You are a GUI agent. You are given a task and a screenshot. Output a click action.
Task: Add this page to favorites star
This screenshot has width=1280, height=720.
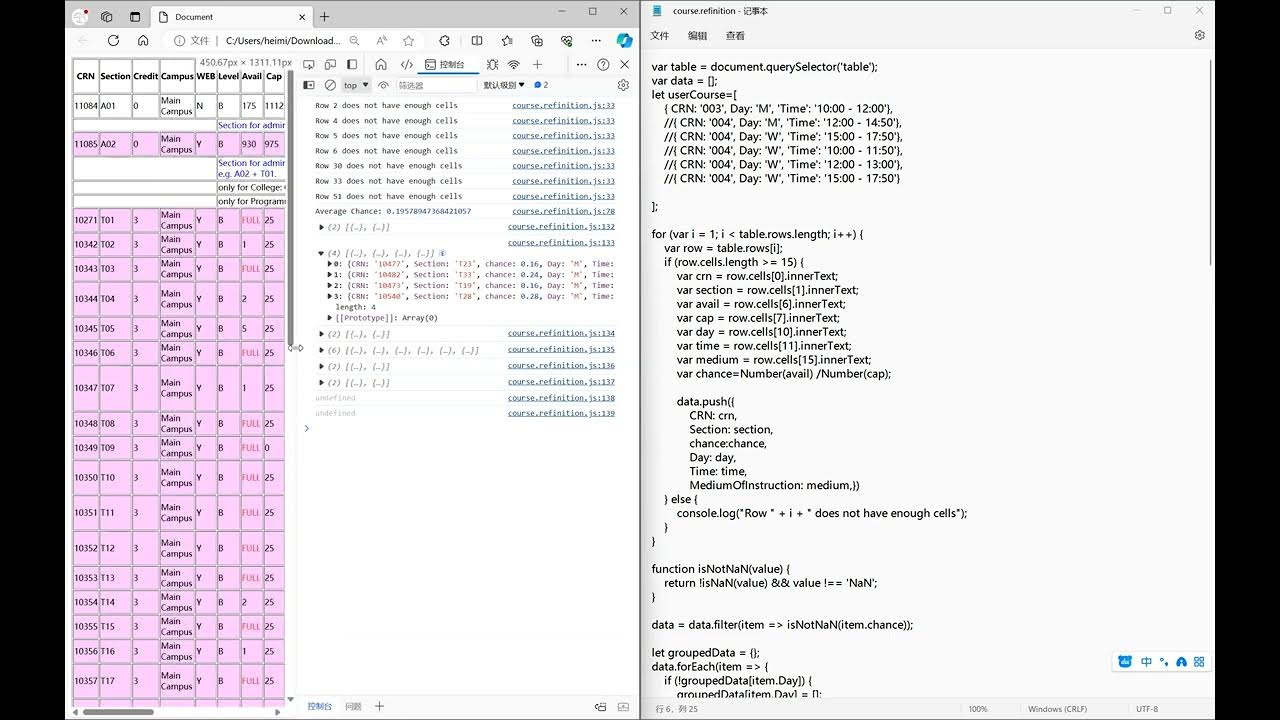coord(408,41)
